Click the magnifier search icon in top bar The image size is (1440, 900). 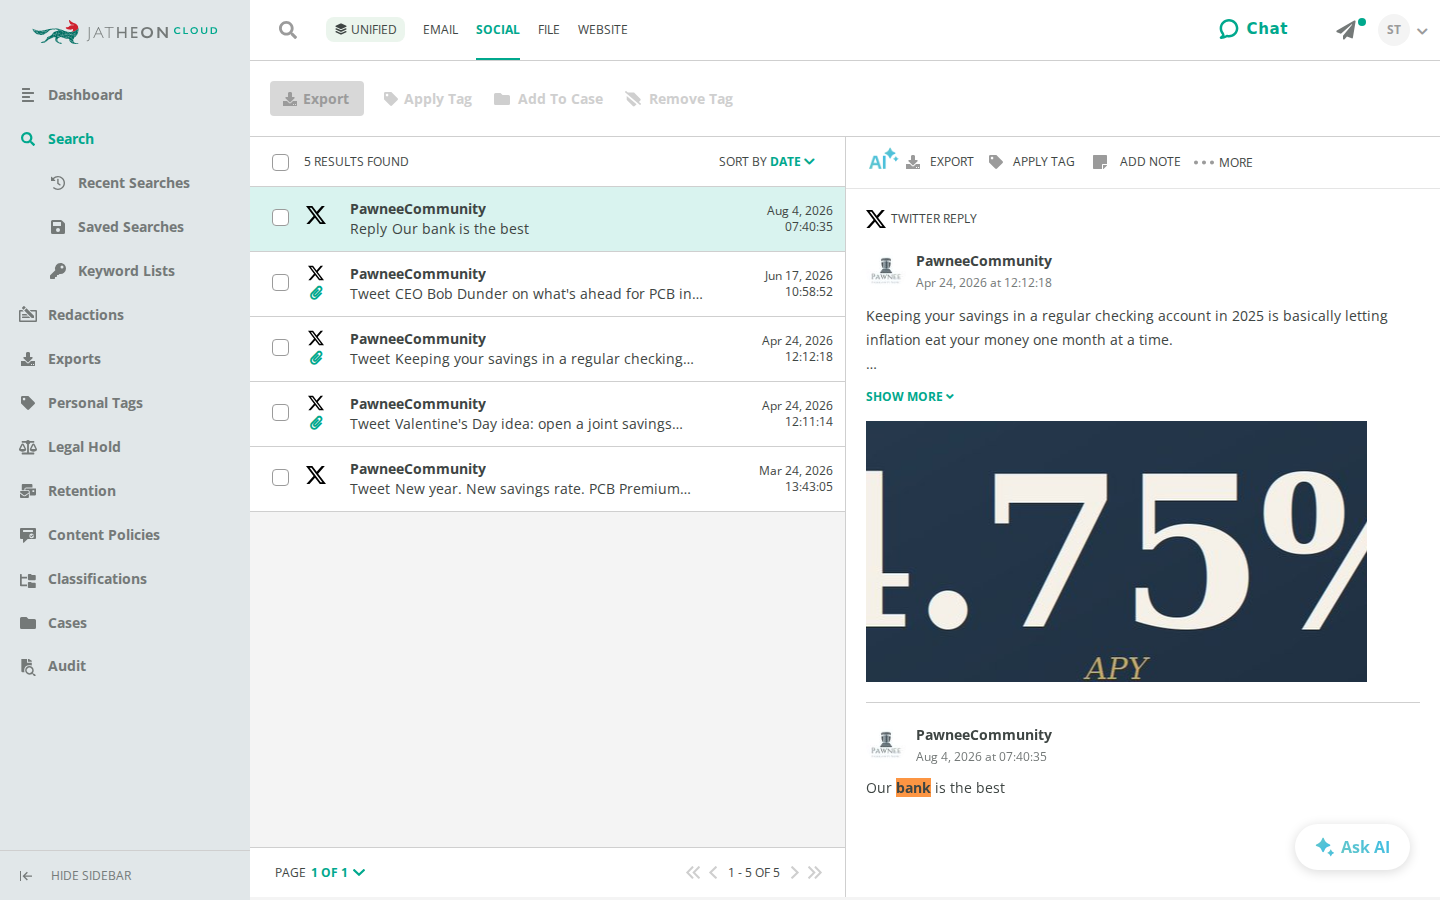(x=288, y=30)
